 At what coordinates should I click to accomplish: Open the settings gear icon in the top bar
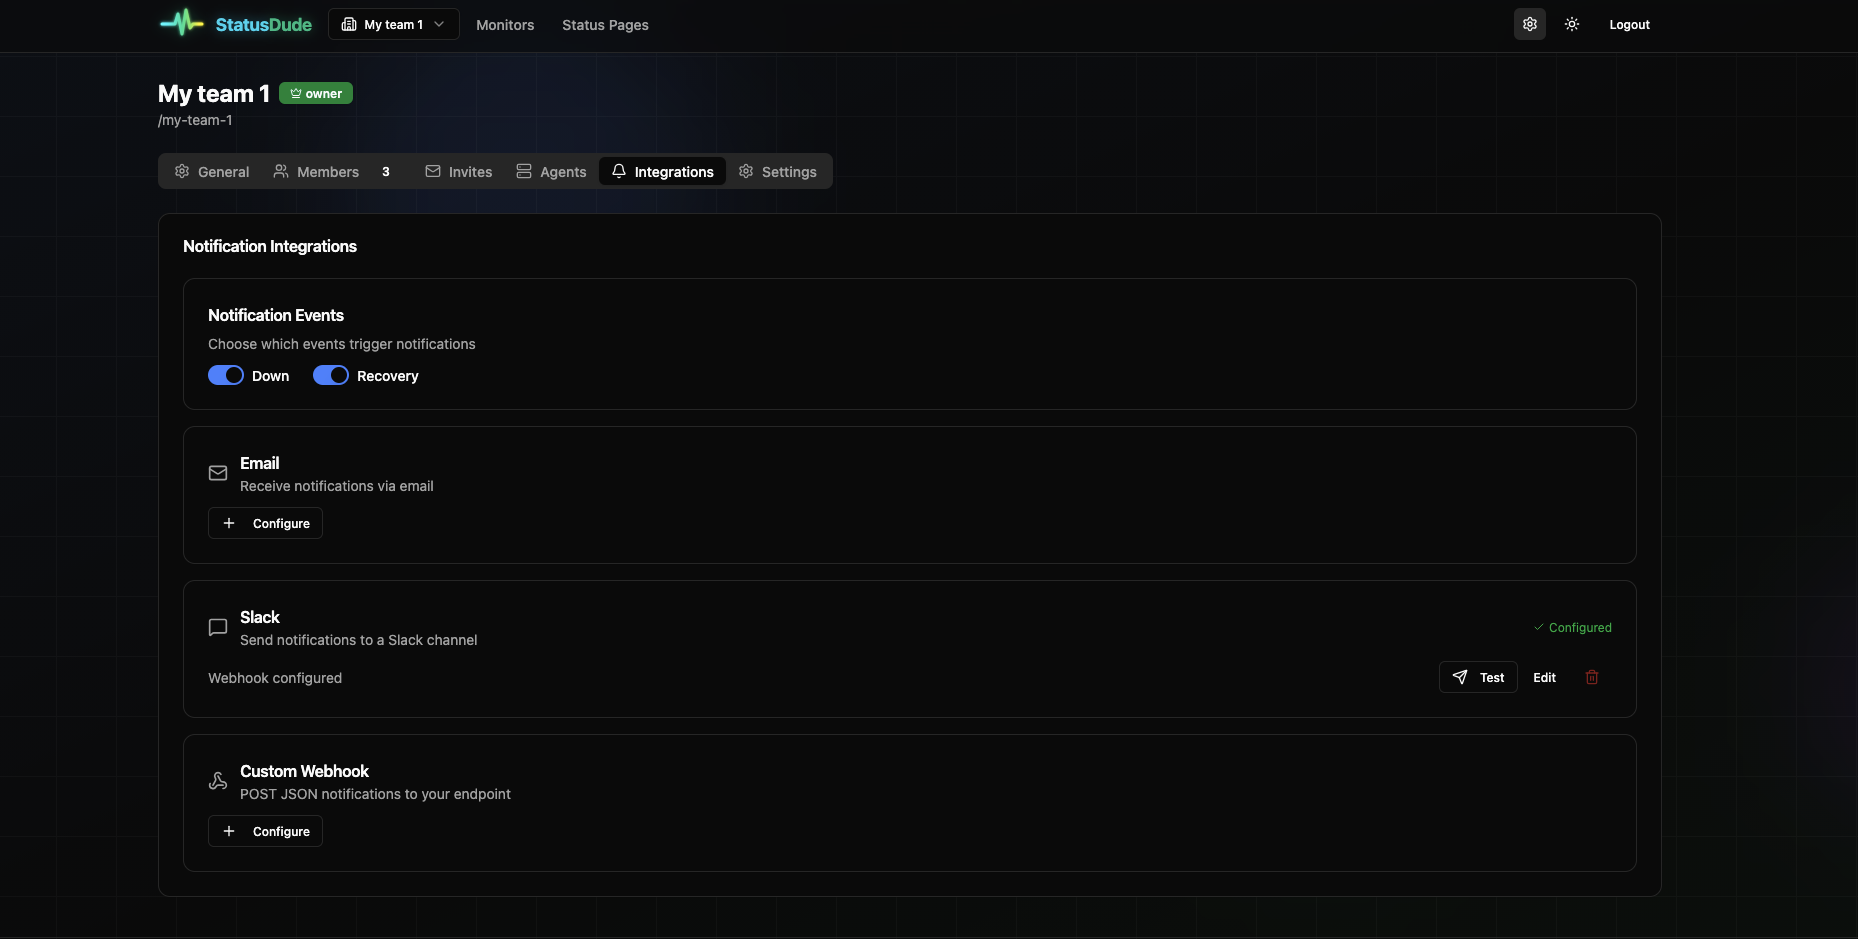tap(1528, 24)
